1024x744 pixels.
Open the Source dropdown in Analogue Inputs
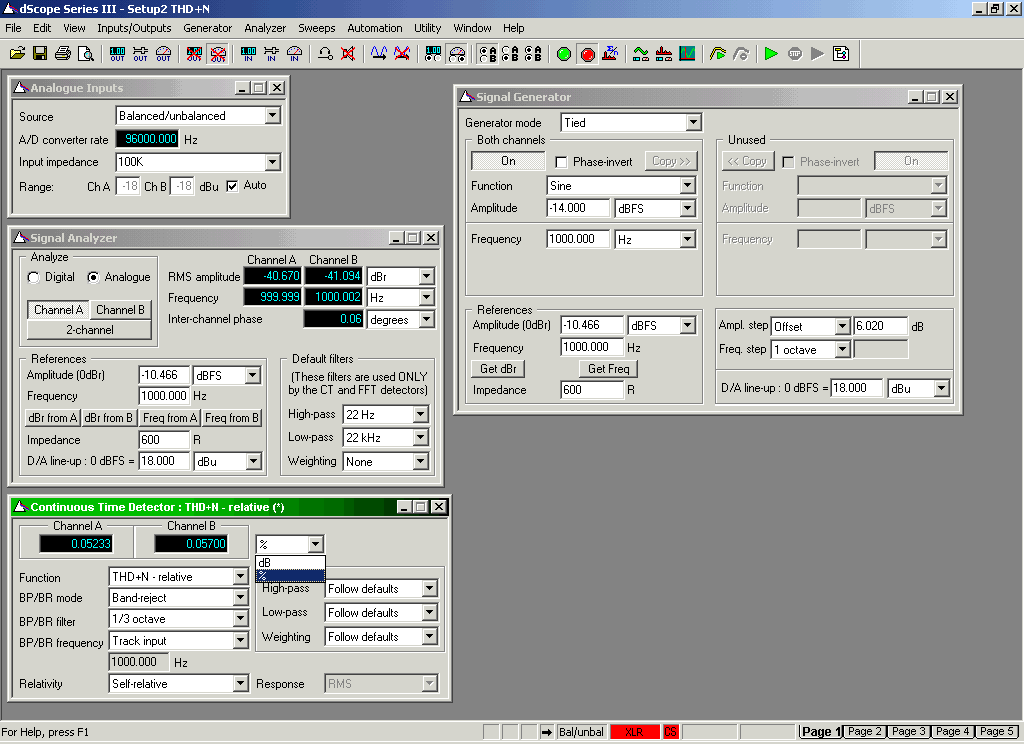[x=272, y=116]
